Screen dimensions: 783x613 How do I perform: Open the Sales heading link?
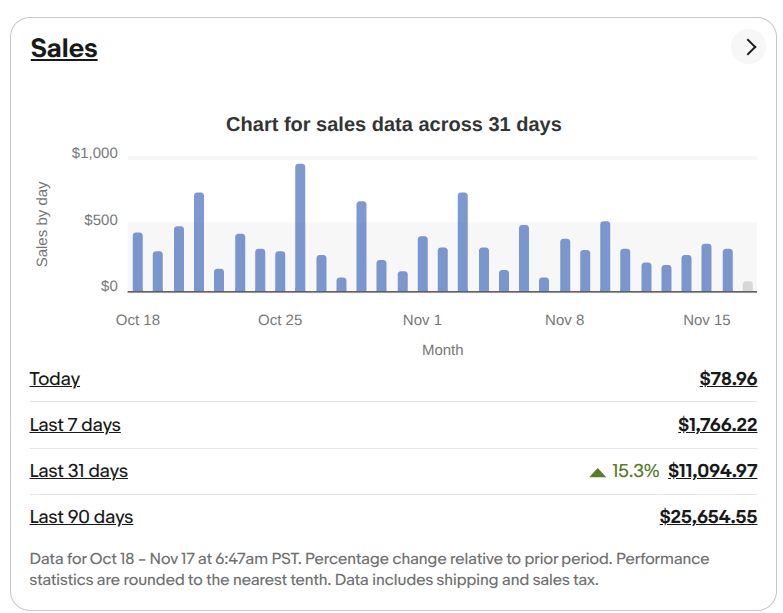click(64, 48)
